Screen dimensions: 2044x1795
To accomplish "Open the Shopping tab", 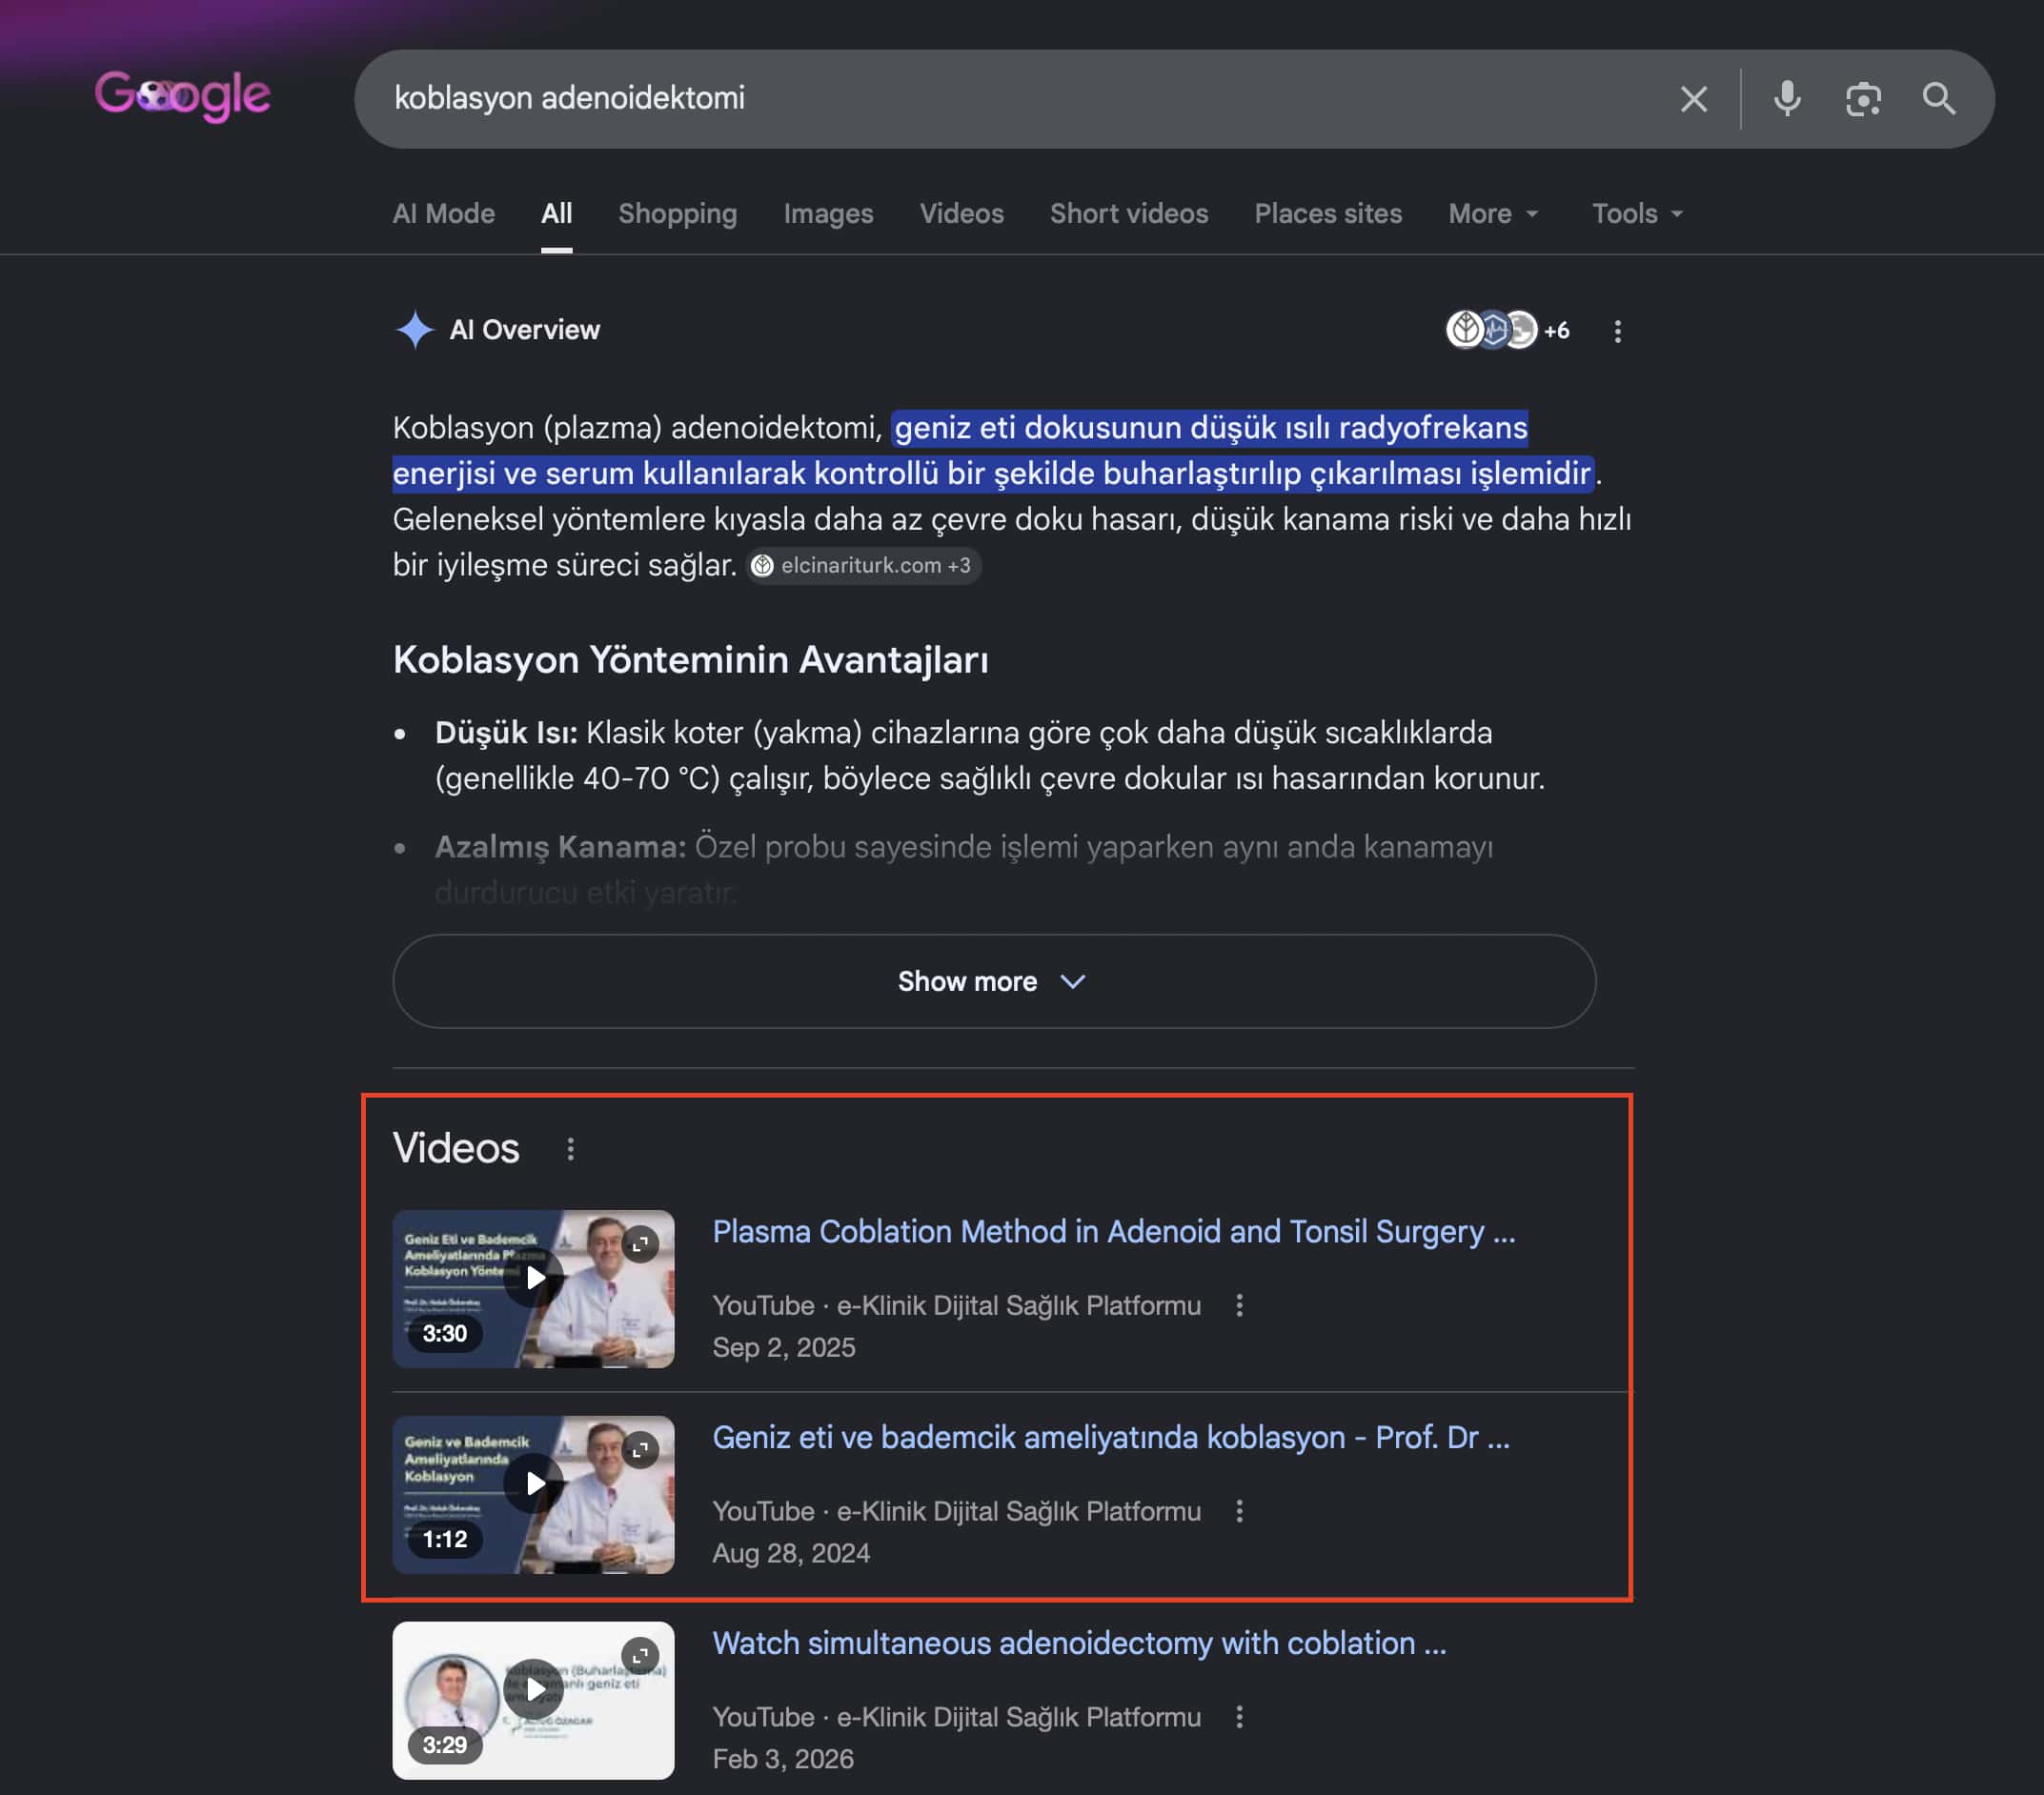I will [x=677, y=213].
